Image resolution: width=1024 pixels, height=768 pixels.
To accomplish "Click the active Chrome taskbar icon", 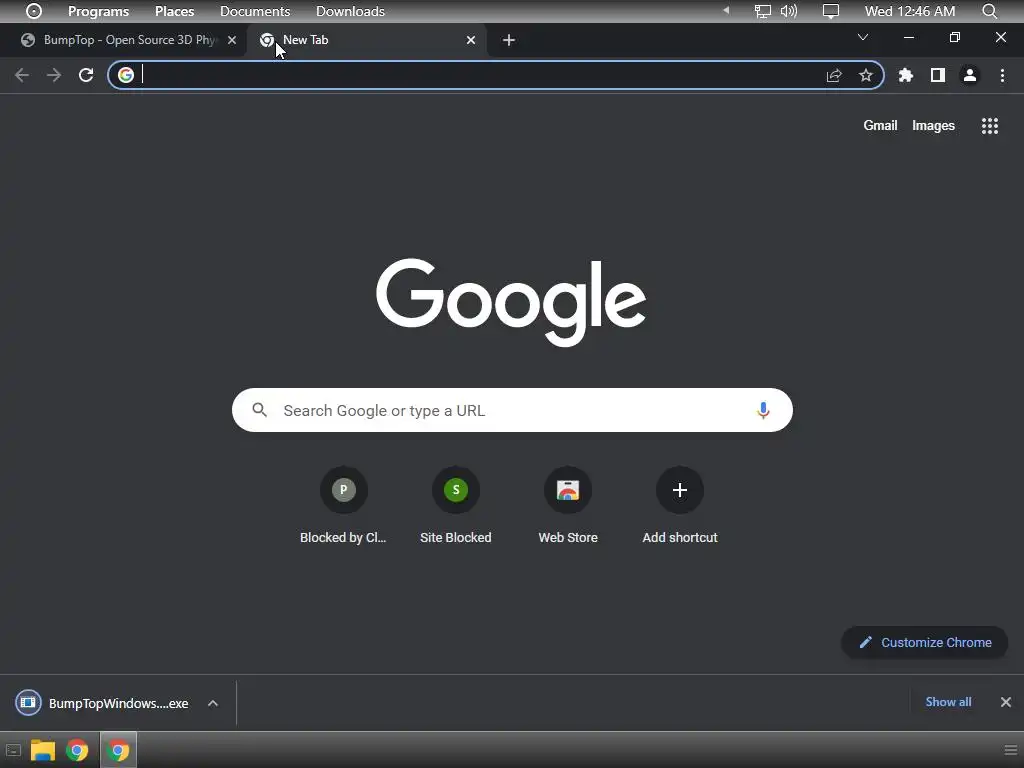I will pyautogui.click(x=118, y=750).
